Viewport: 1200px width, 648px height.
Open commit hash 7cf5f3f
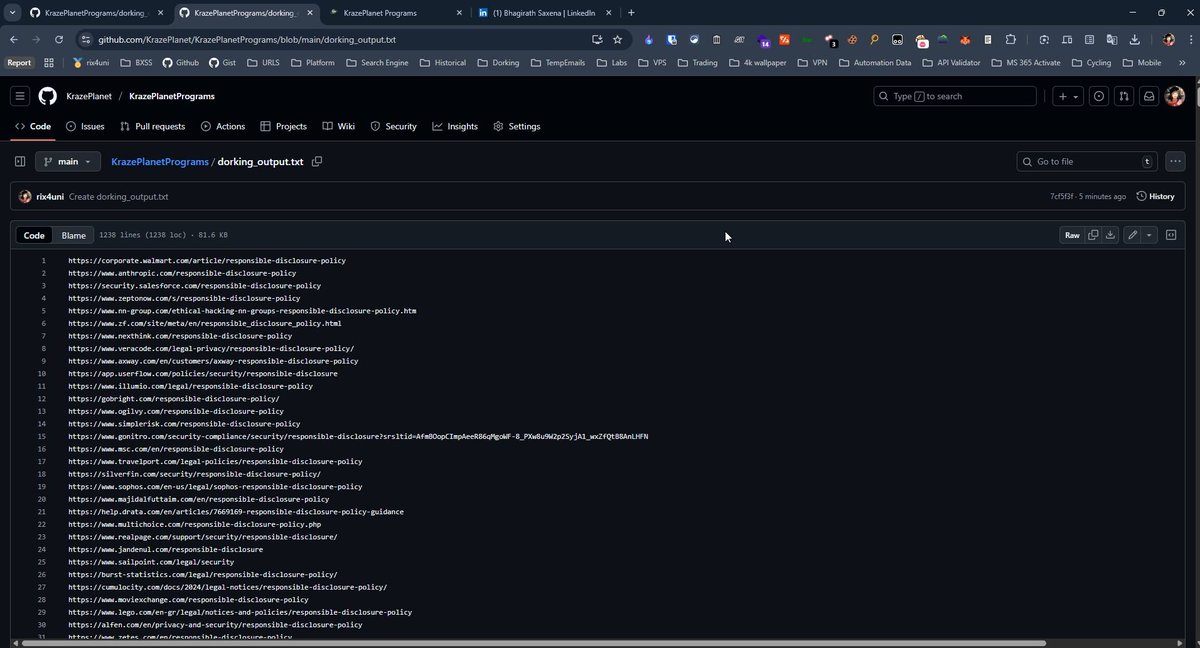pyautogui.click(x=1064, y=196)
